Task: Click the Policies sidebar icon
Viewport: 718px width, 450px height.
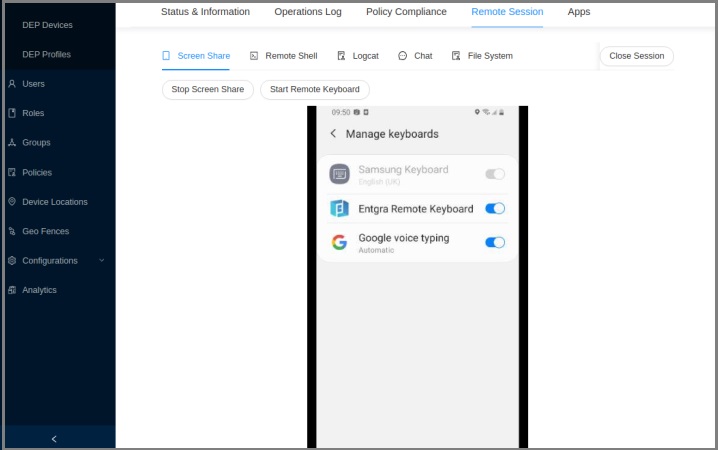Action: coord(12,172)
